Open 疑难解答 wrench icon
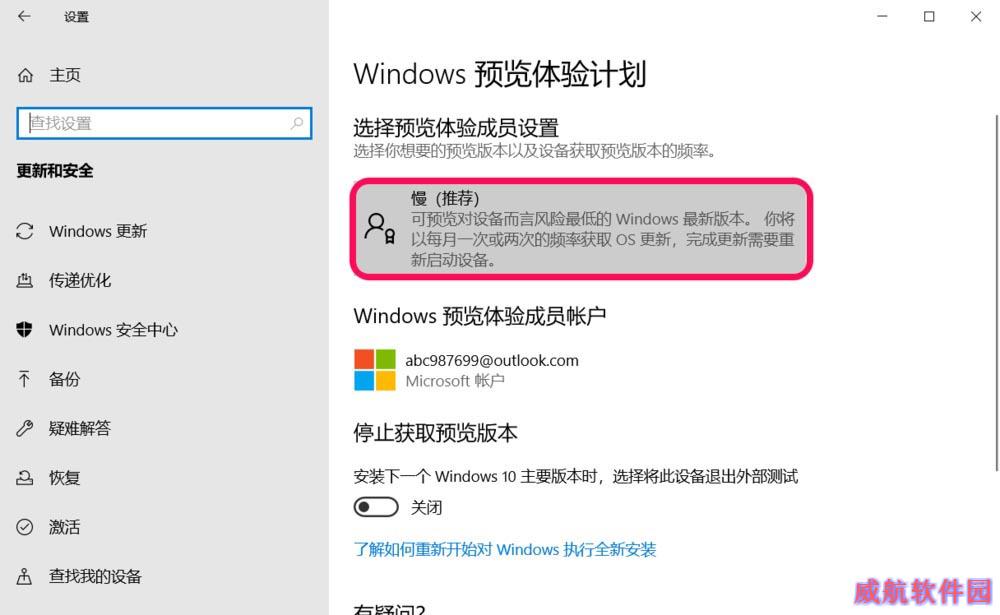The width and height of the screenshot is (1000, 615). (25, 428)
